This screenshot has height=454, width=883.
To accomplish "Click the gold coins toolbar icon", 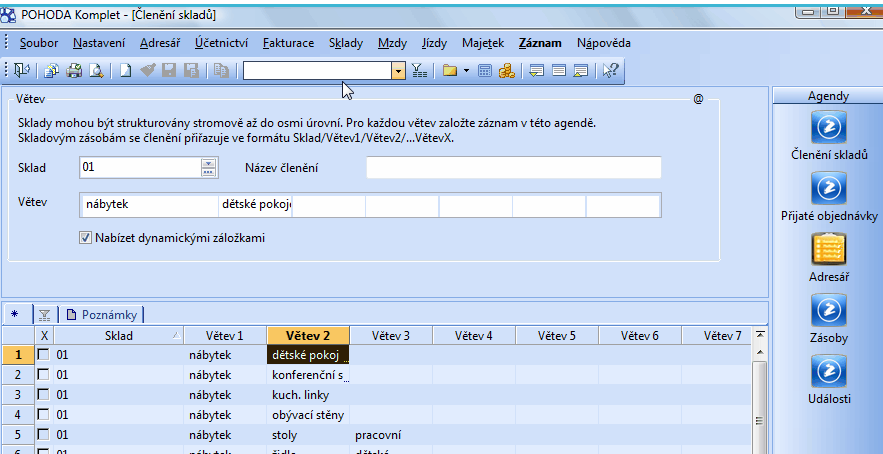I will 507,70.
